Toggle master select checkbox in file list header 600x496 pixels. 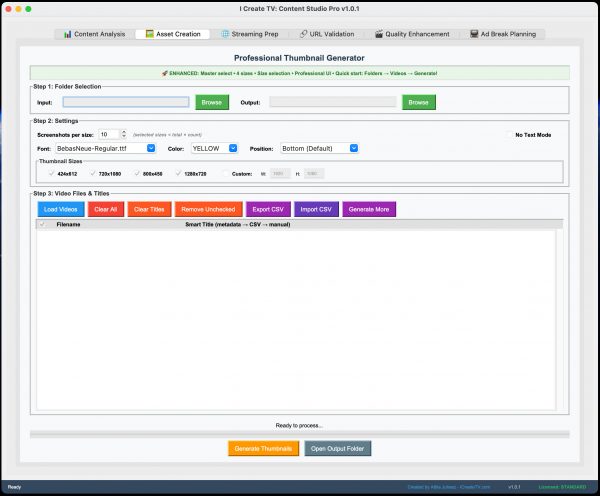pyautogui.click(x=42, y=225)
